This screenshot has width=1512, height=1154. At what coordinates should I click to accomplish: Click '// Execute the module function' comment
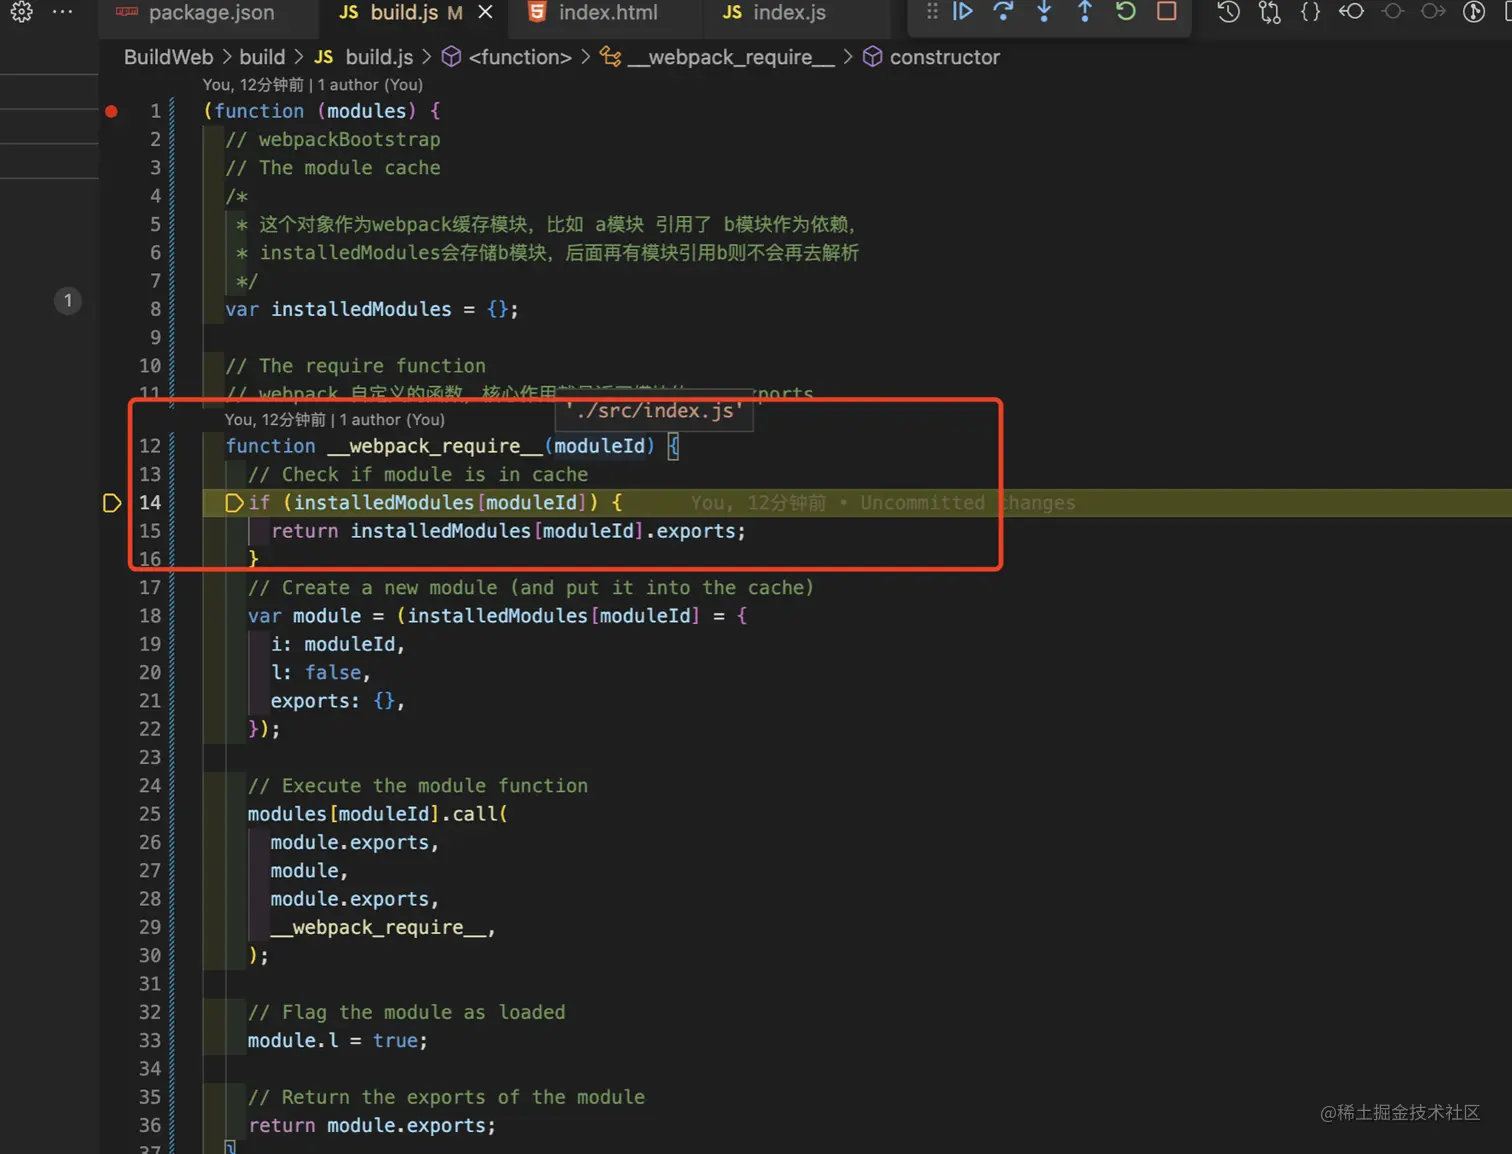(418, 786)
